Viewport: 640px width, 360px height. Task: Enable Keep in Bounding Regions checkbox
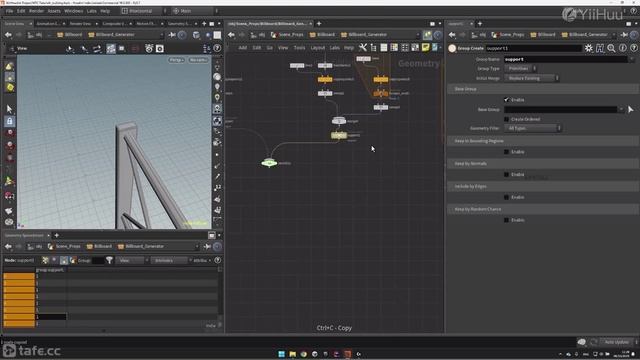[507, 152]
